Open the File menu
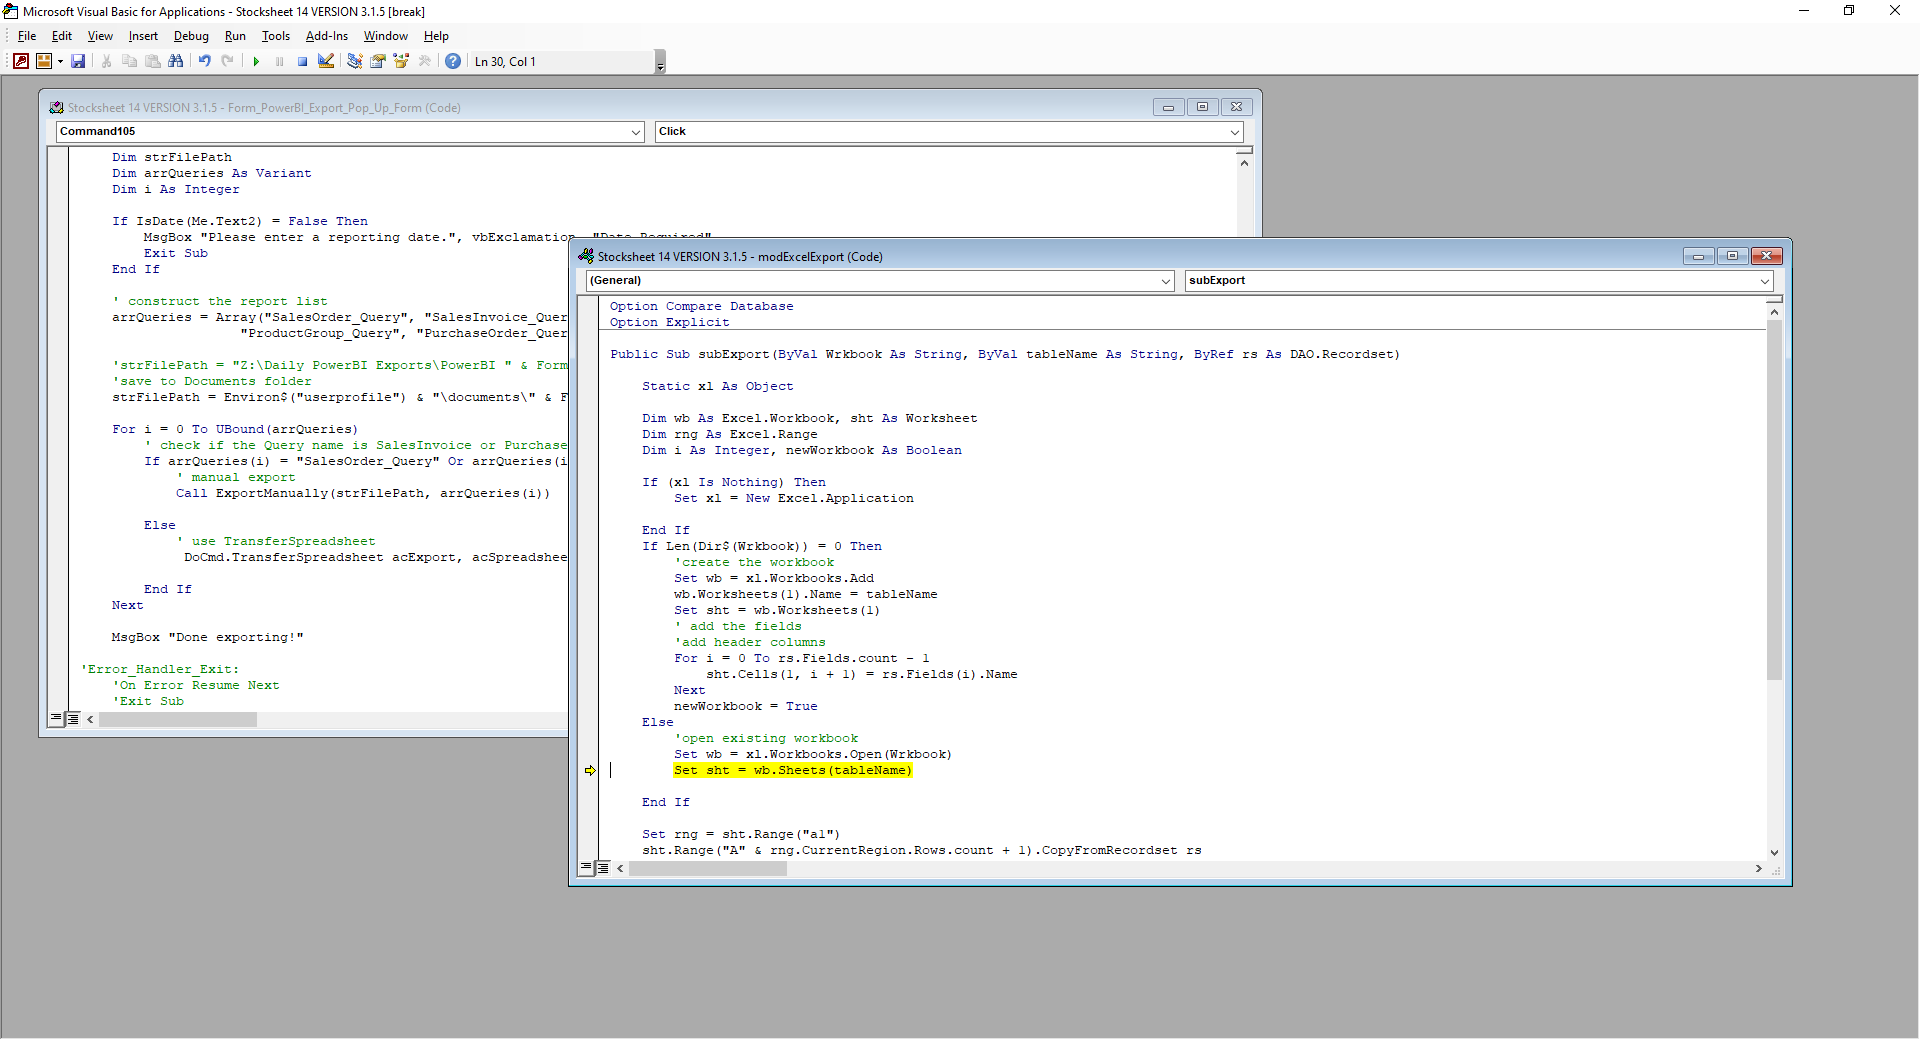1920x1040 pixels. [27, 36]
